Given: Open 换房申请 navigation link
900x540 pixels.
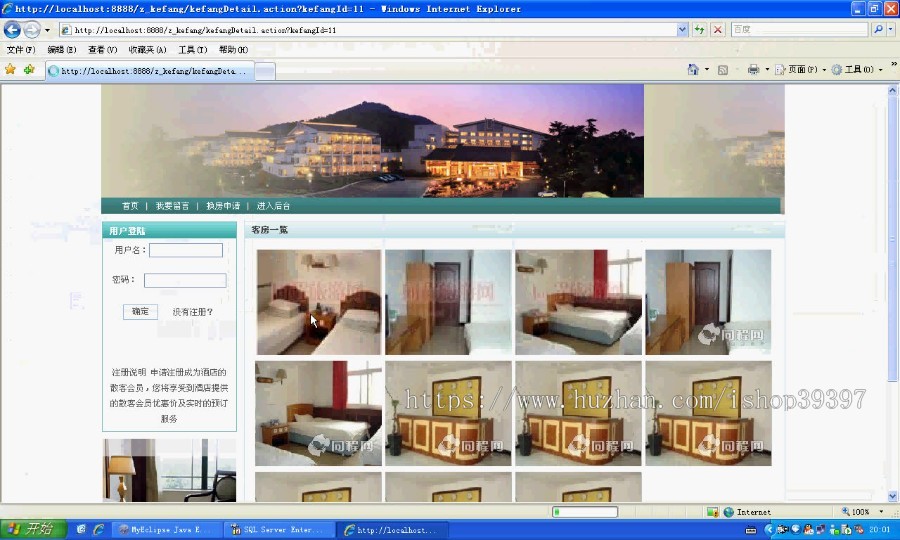Looking at the screenshot, I should click(x=223, y=206).
